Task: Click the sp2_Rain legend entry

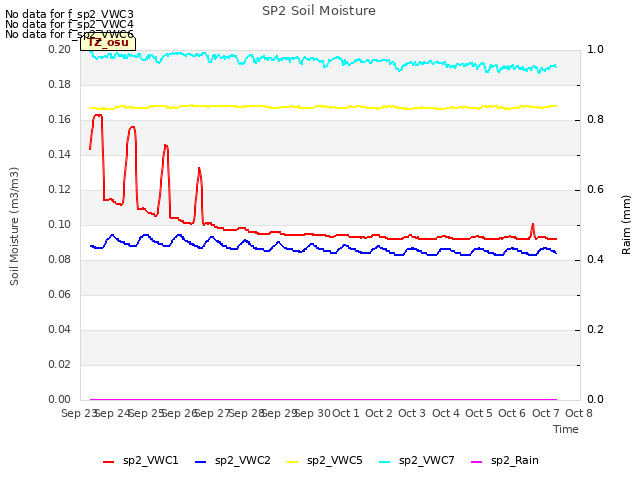Action: coord(505,461)
